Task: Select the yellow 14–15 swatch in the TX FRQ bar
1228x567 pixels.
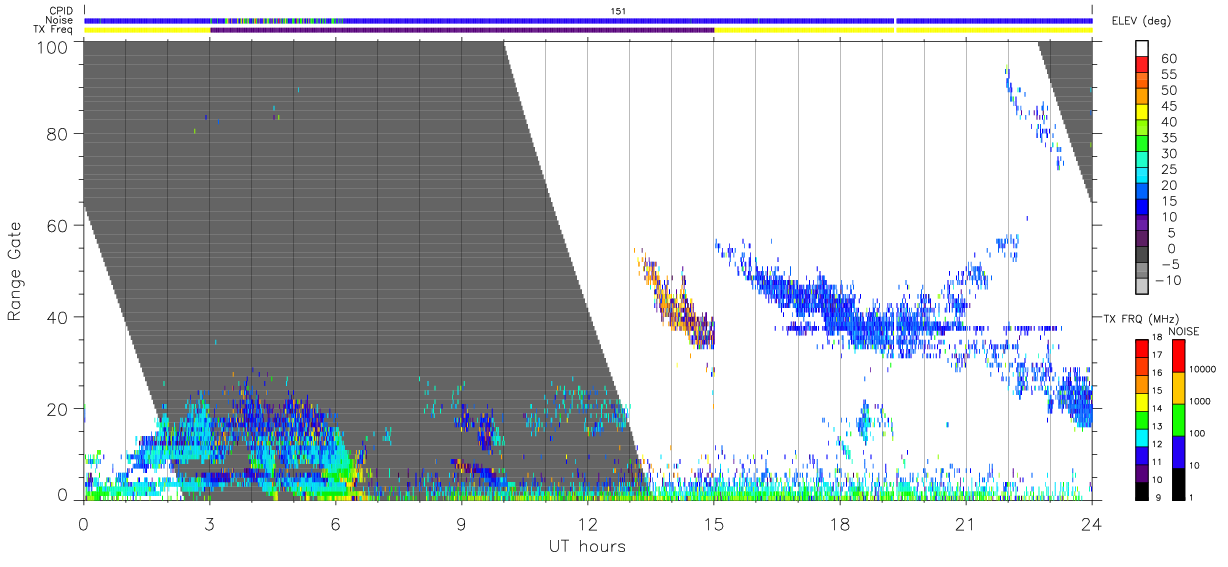Action: [x=1142, y=401]
